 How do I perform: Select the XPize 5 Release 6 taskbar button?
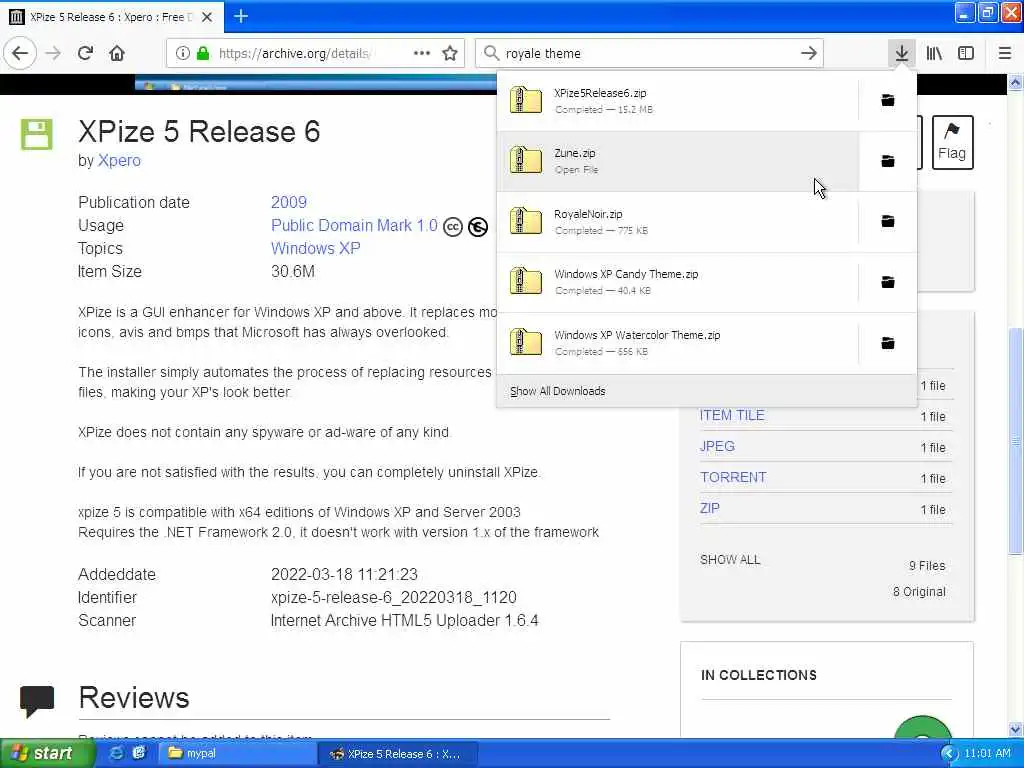tap(398, 754)
